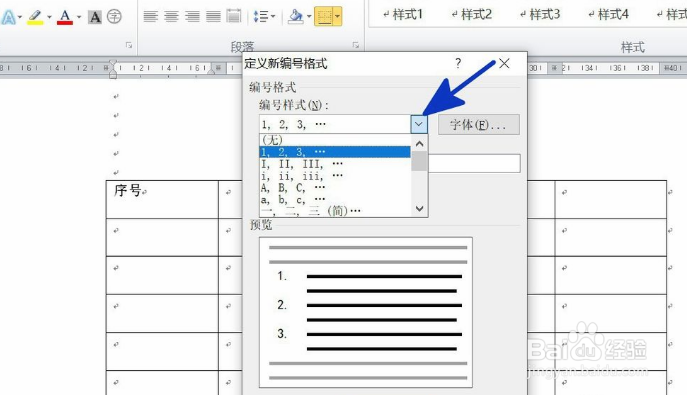The width and height of the screenshot is (687, 395).
Task: Align text right
Action: point(192,17)
